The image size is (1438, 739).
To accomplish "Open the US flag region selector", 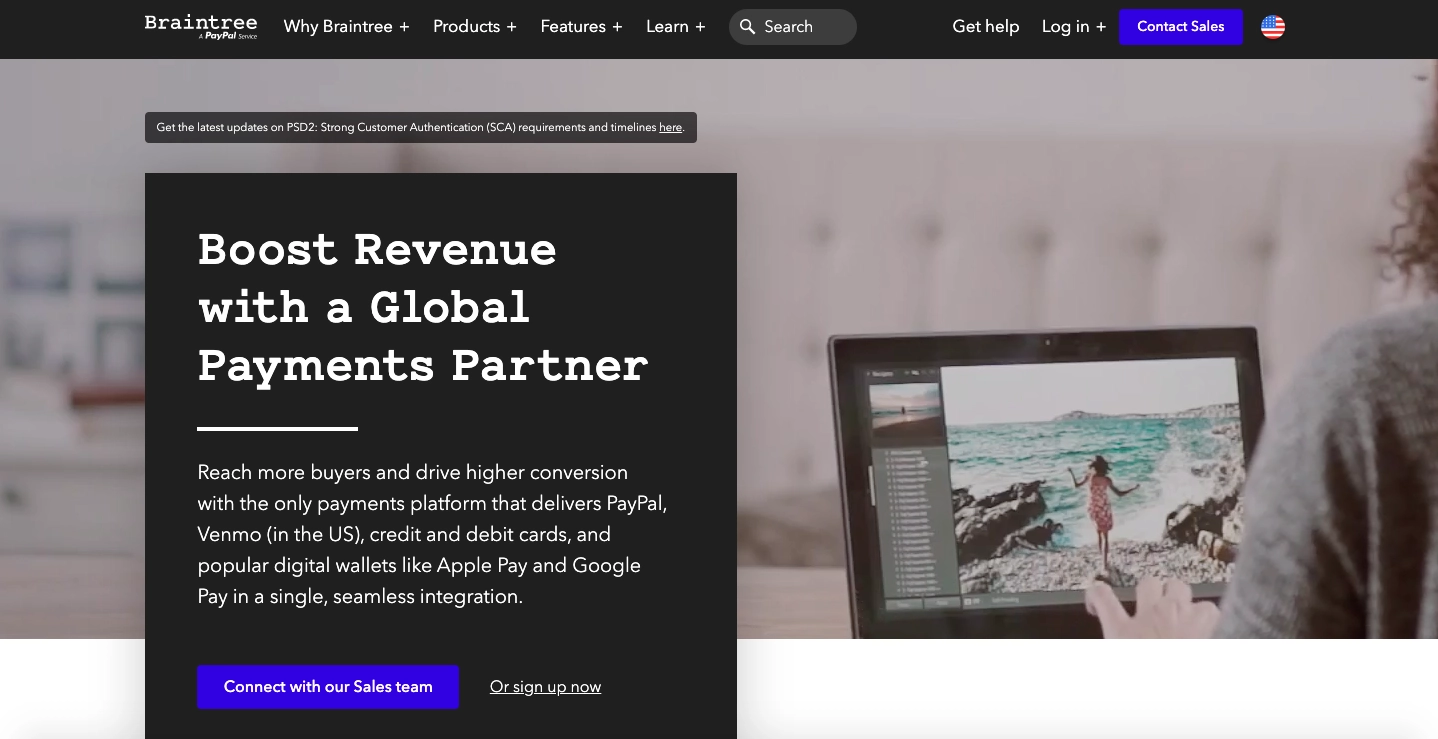I will click(1273, 27).
